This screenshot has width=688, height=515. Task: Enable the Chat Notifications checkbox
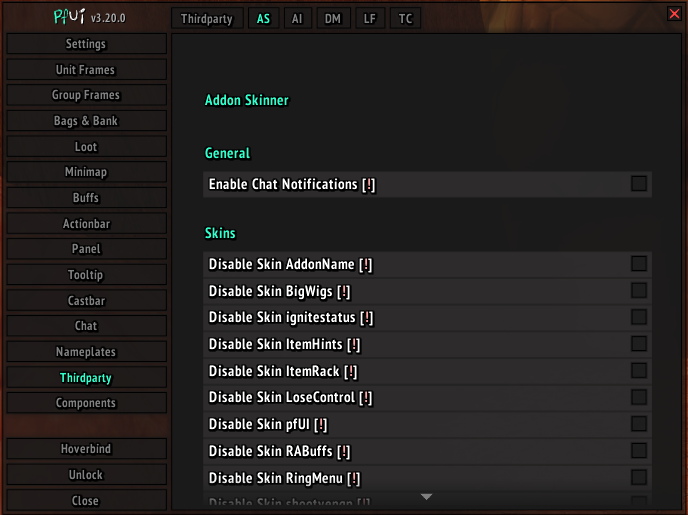click(x=639, y=183)
